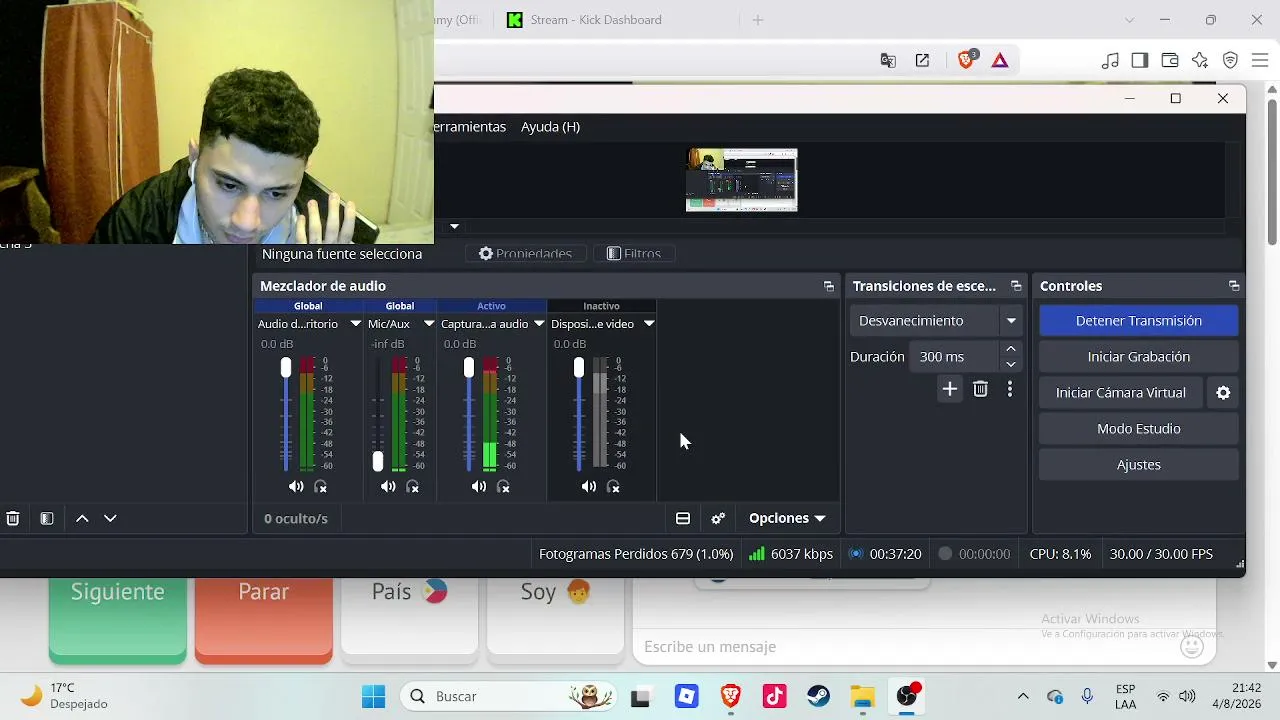Open Steam from Windows taskbar

click(x=819, y=696)
